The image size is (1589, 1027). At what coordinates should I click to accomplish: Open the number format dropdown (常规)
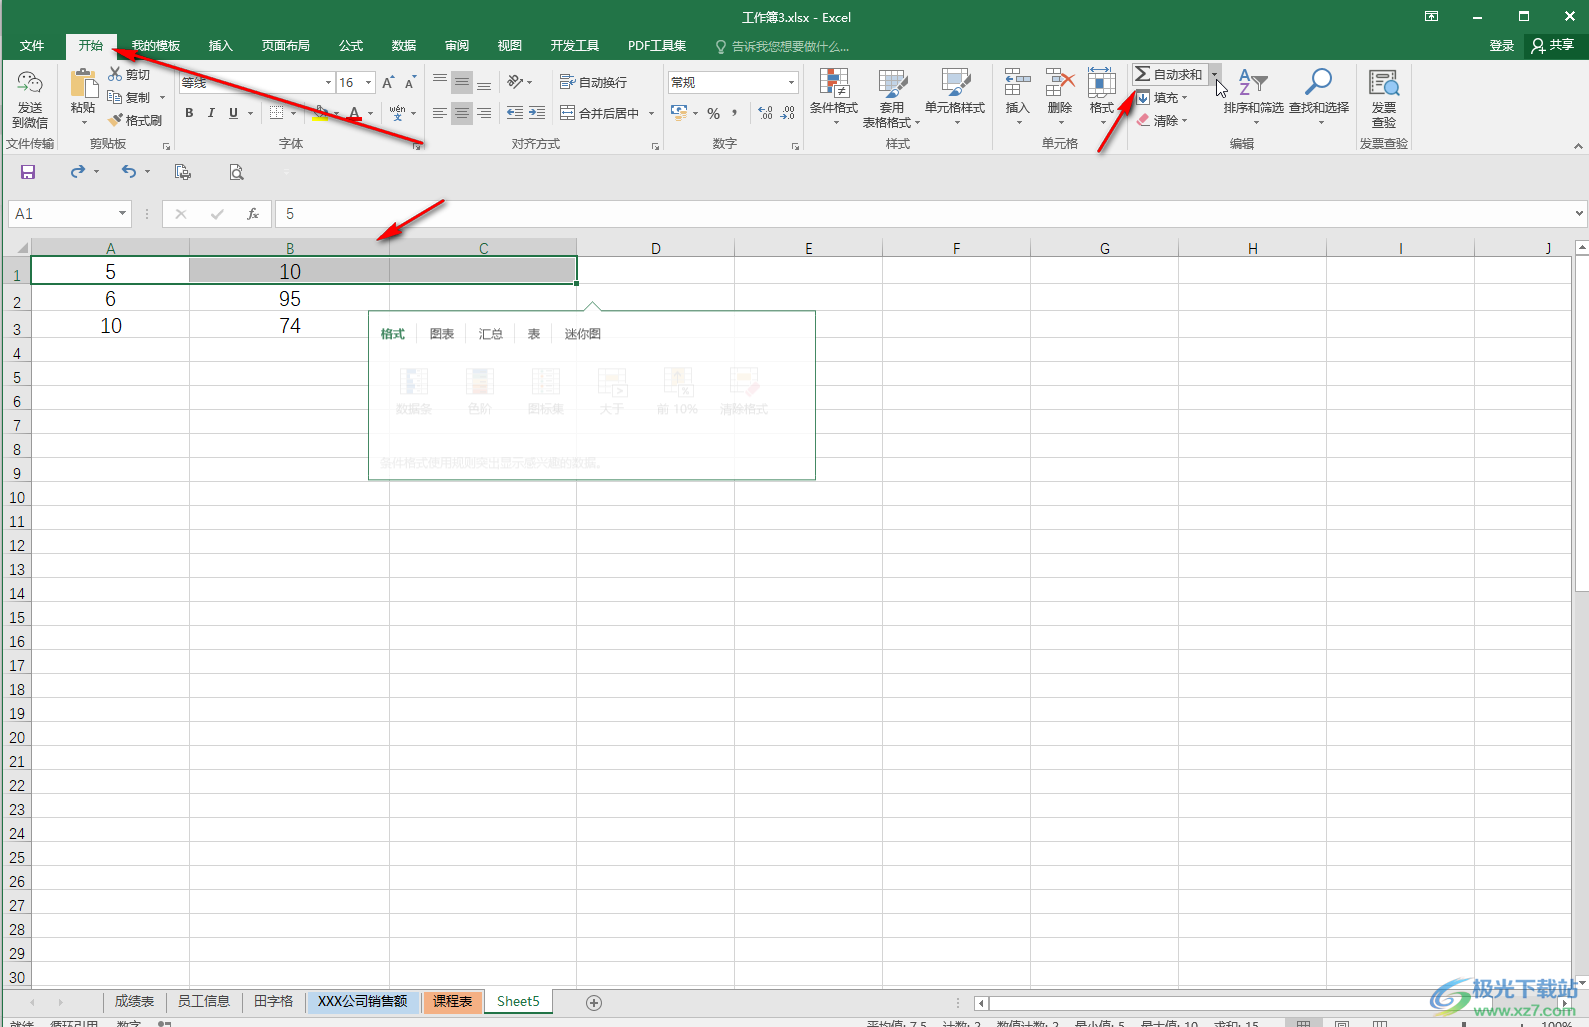(x=792, y=82)
